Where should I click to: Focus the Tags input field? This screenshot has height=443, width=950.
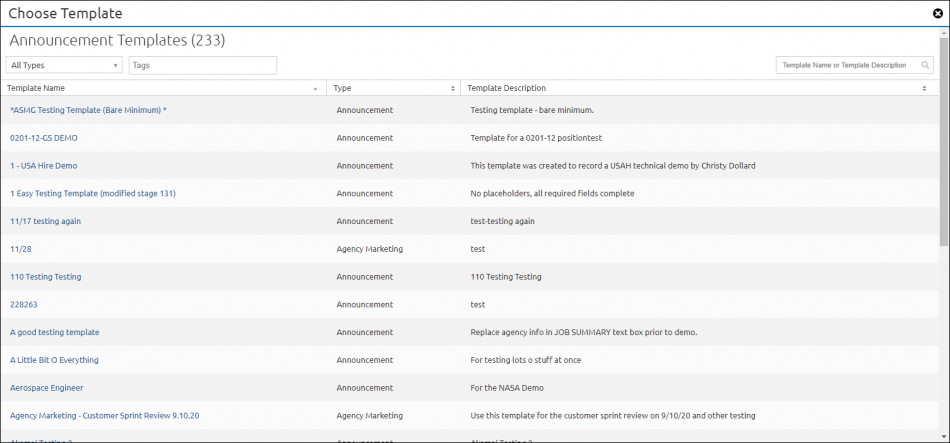(x=202, y=65)
